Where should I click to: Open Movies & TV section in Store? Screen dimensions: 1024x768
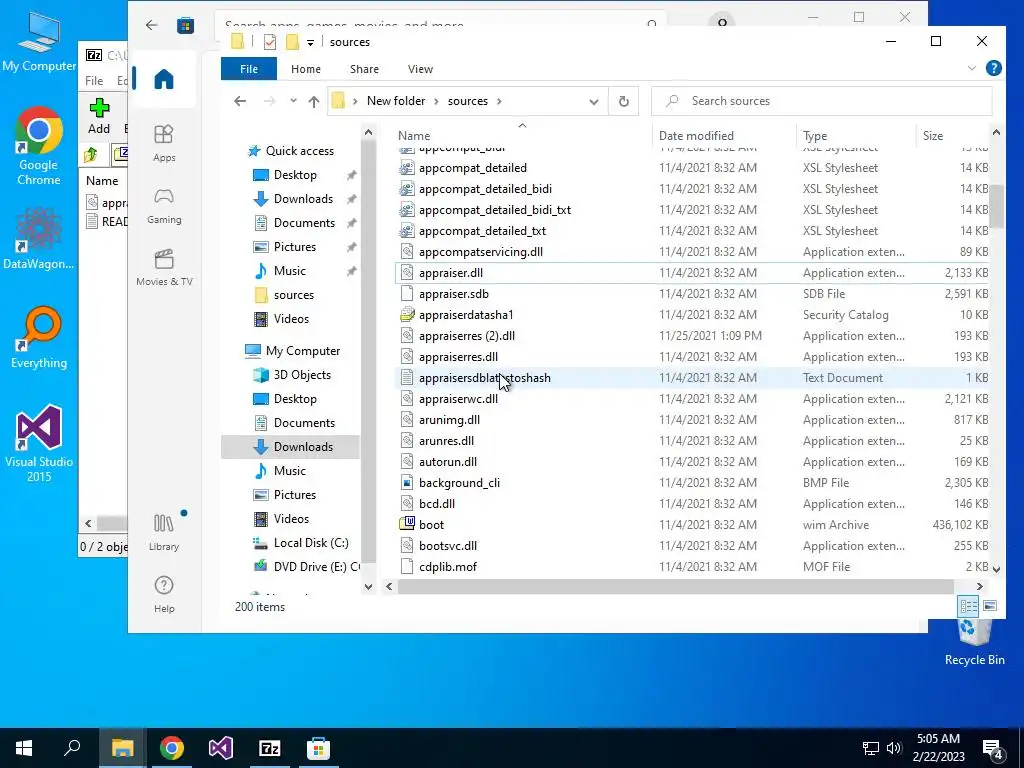click(164, 268)
